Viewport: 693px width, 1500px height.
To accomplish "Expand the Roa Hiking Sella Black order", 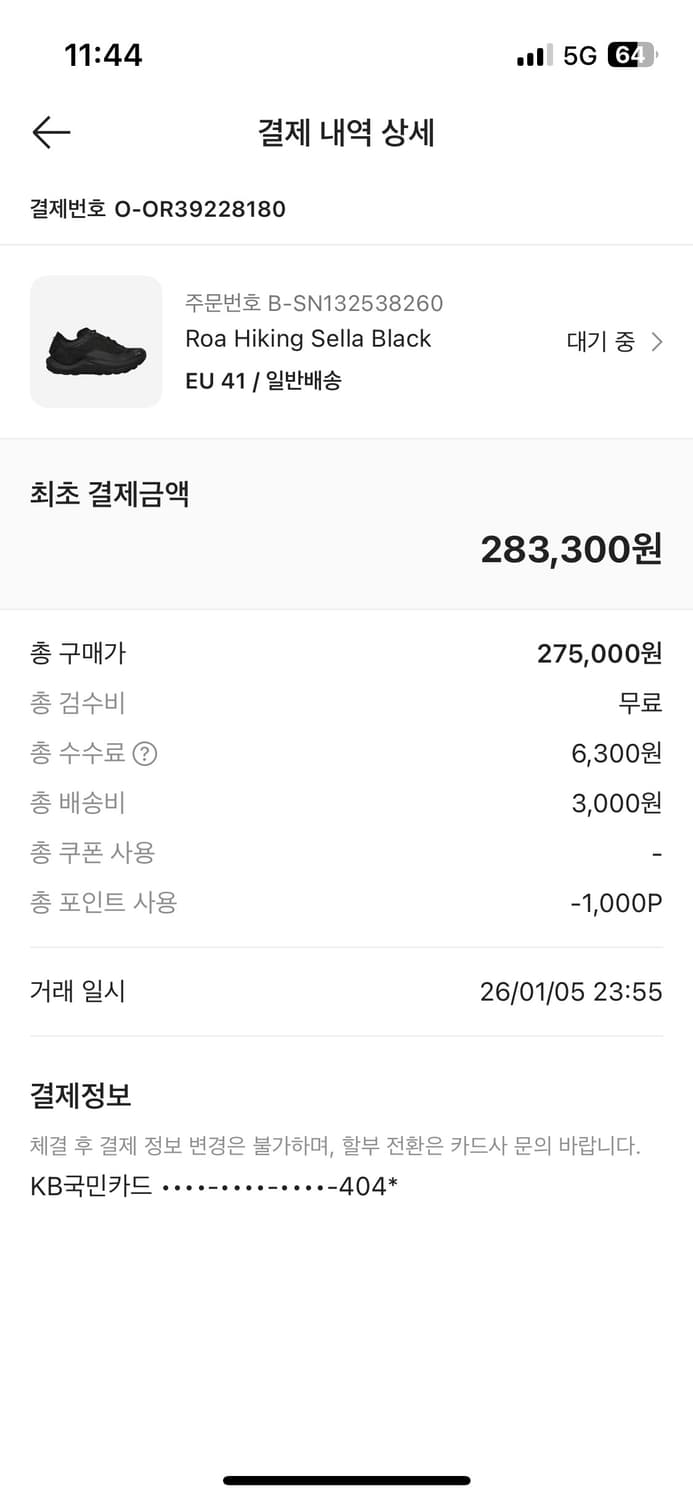I will tap(308, 339).
